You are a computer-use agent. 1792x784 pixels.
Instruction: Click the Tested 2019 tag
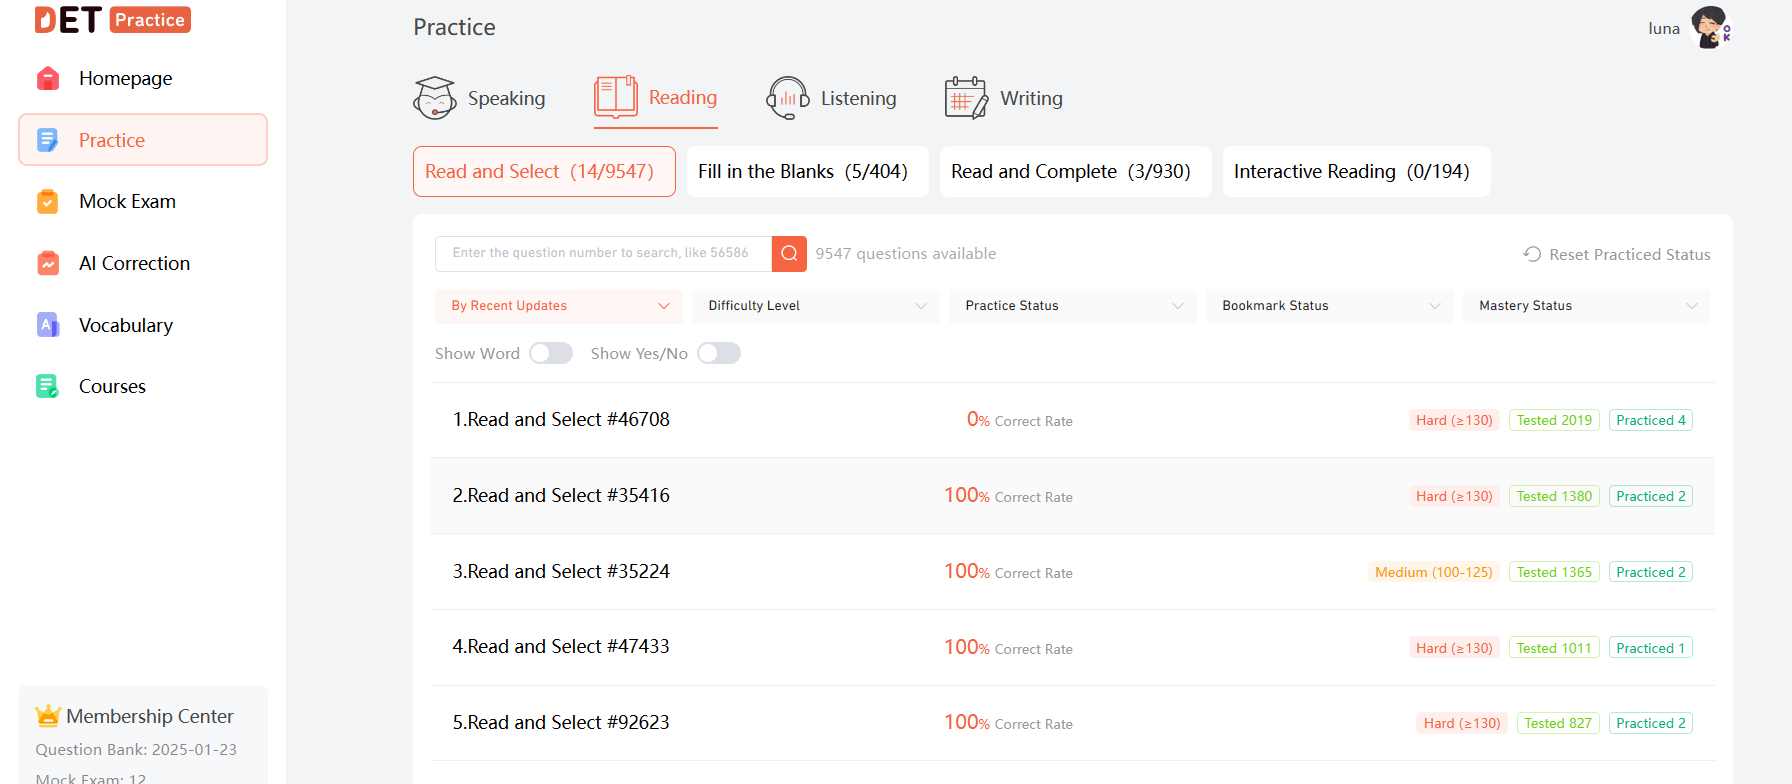[1554, 420]
